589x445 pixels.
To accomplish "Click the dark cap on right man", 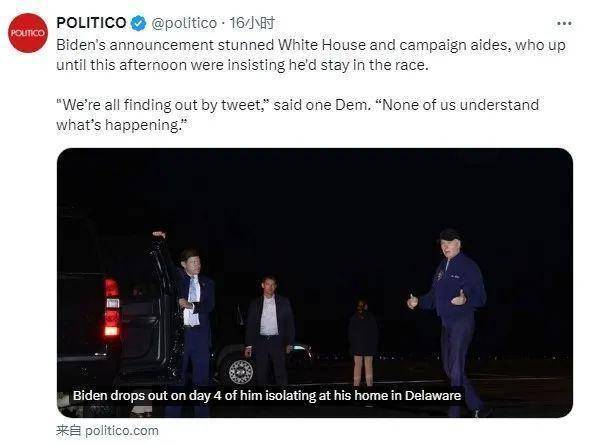I will pos(450,235).
